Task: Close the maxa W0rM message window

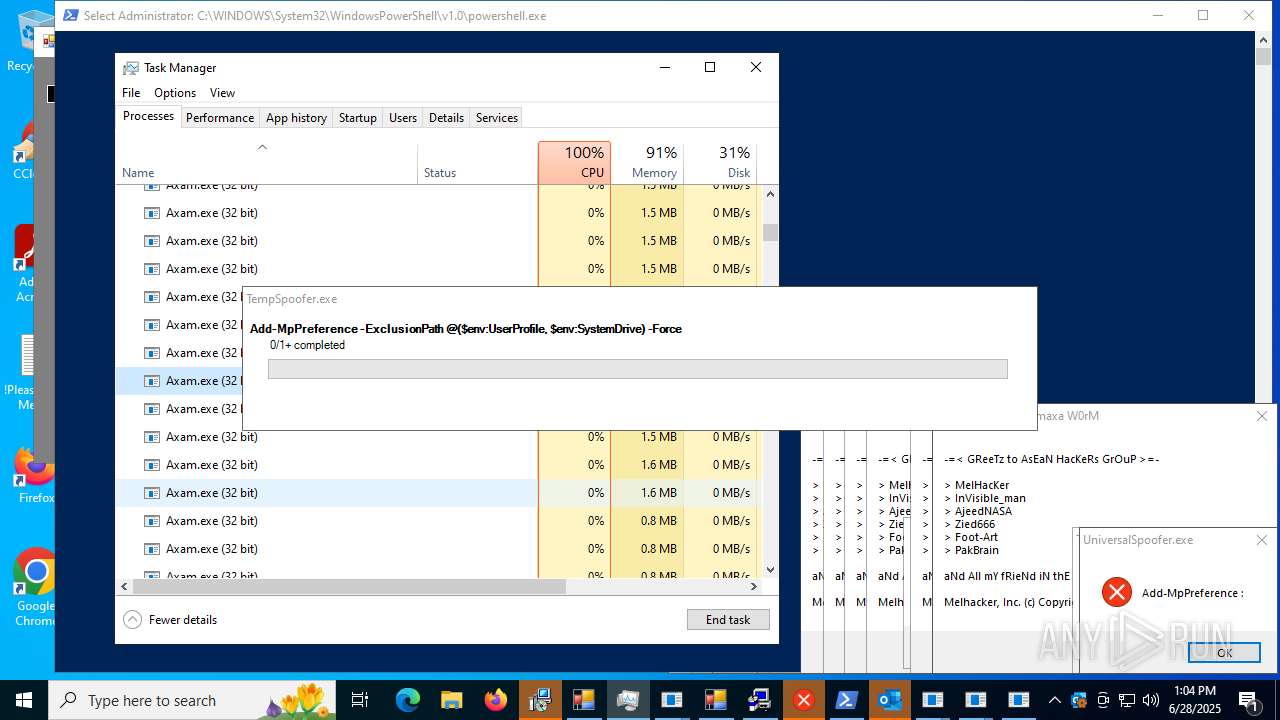Action: (1262, 416)
